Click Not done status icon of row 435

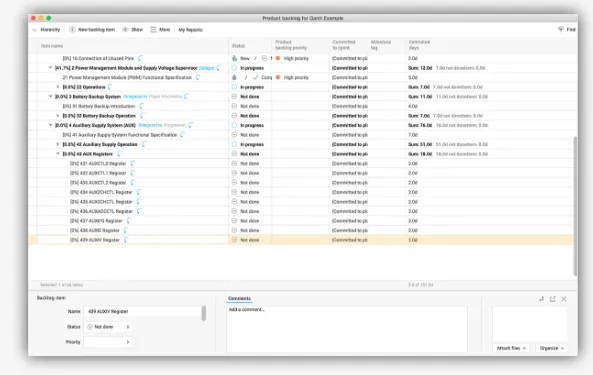234,201
